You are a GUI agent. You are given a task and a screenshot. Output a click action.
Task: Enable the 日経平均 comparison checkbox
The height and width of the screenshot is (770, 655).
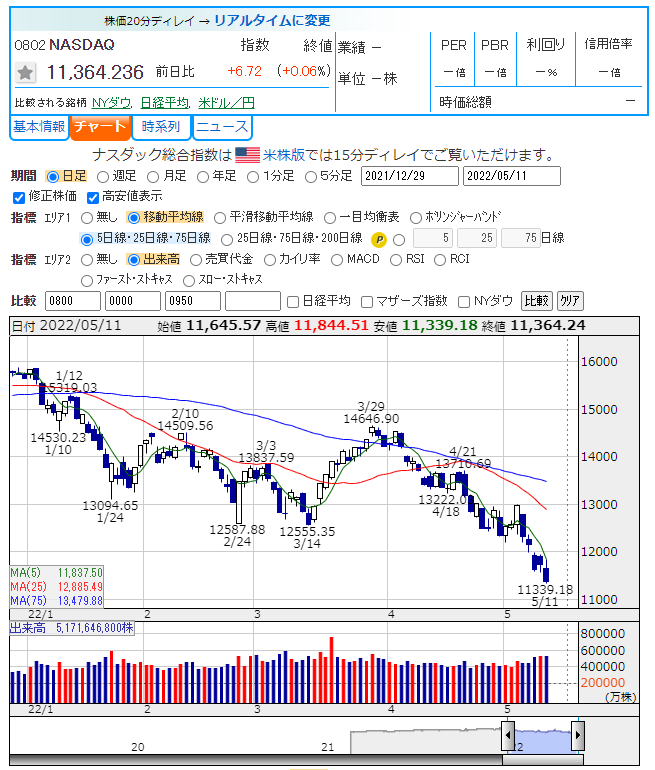click(293, 301)
